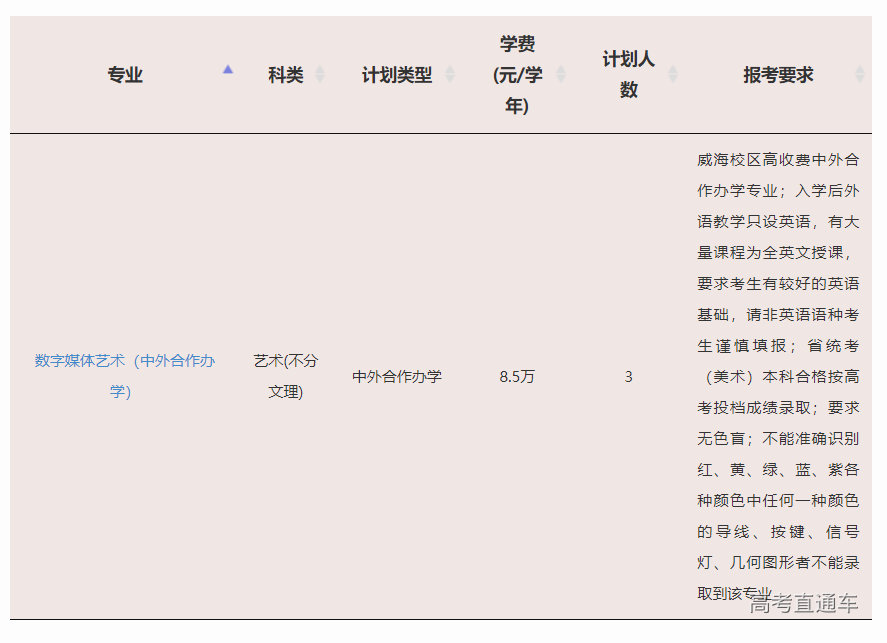Click the planned enrollment number 3
Image resolution: width=887 pixels, height=643 pixels.
628,377
